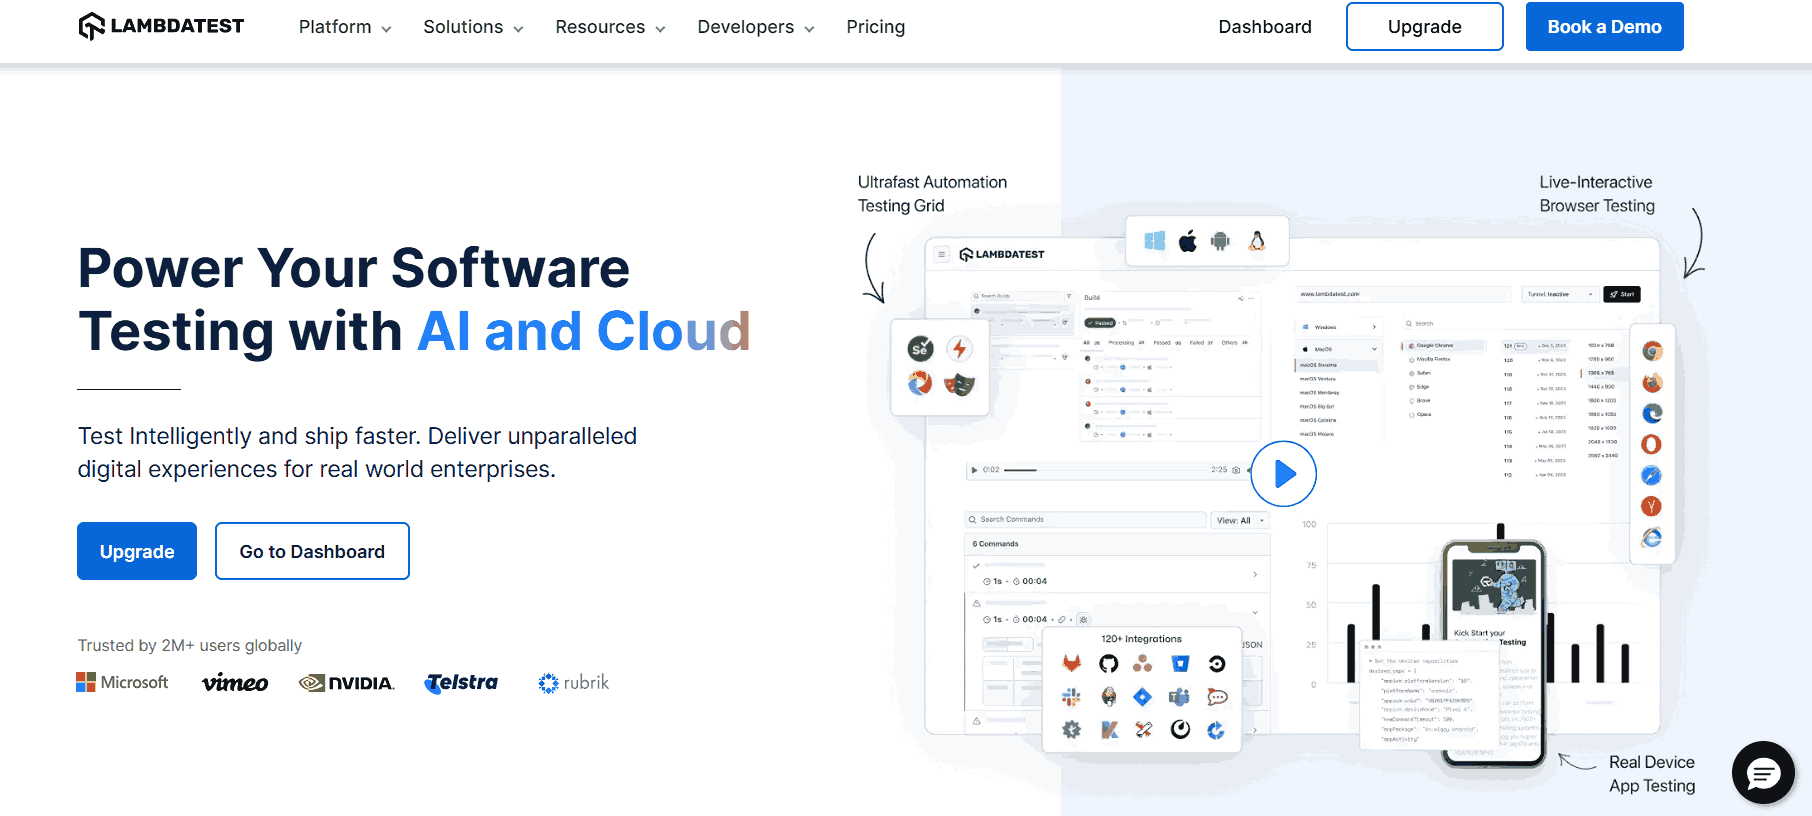
Task: Expand the Platform dropdown menu
Action: tap(345, 27)
